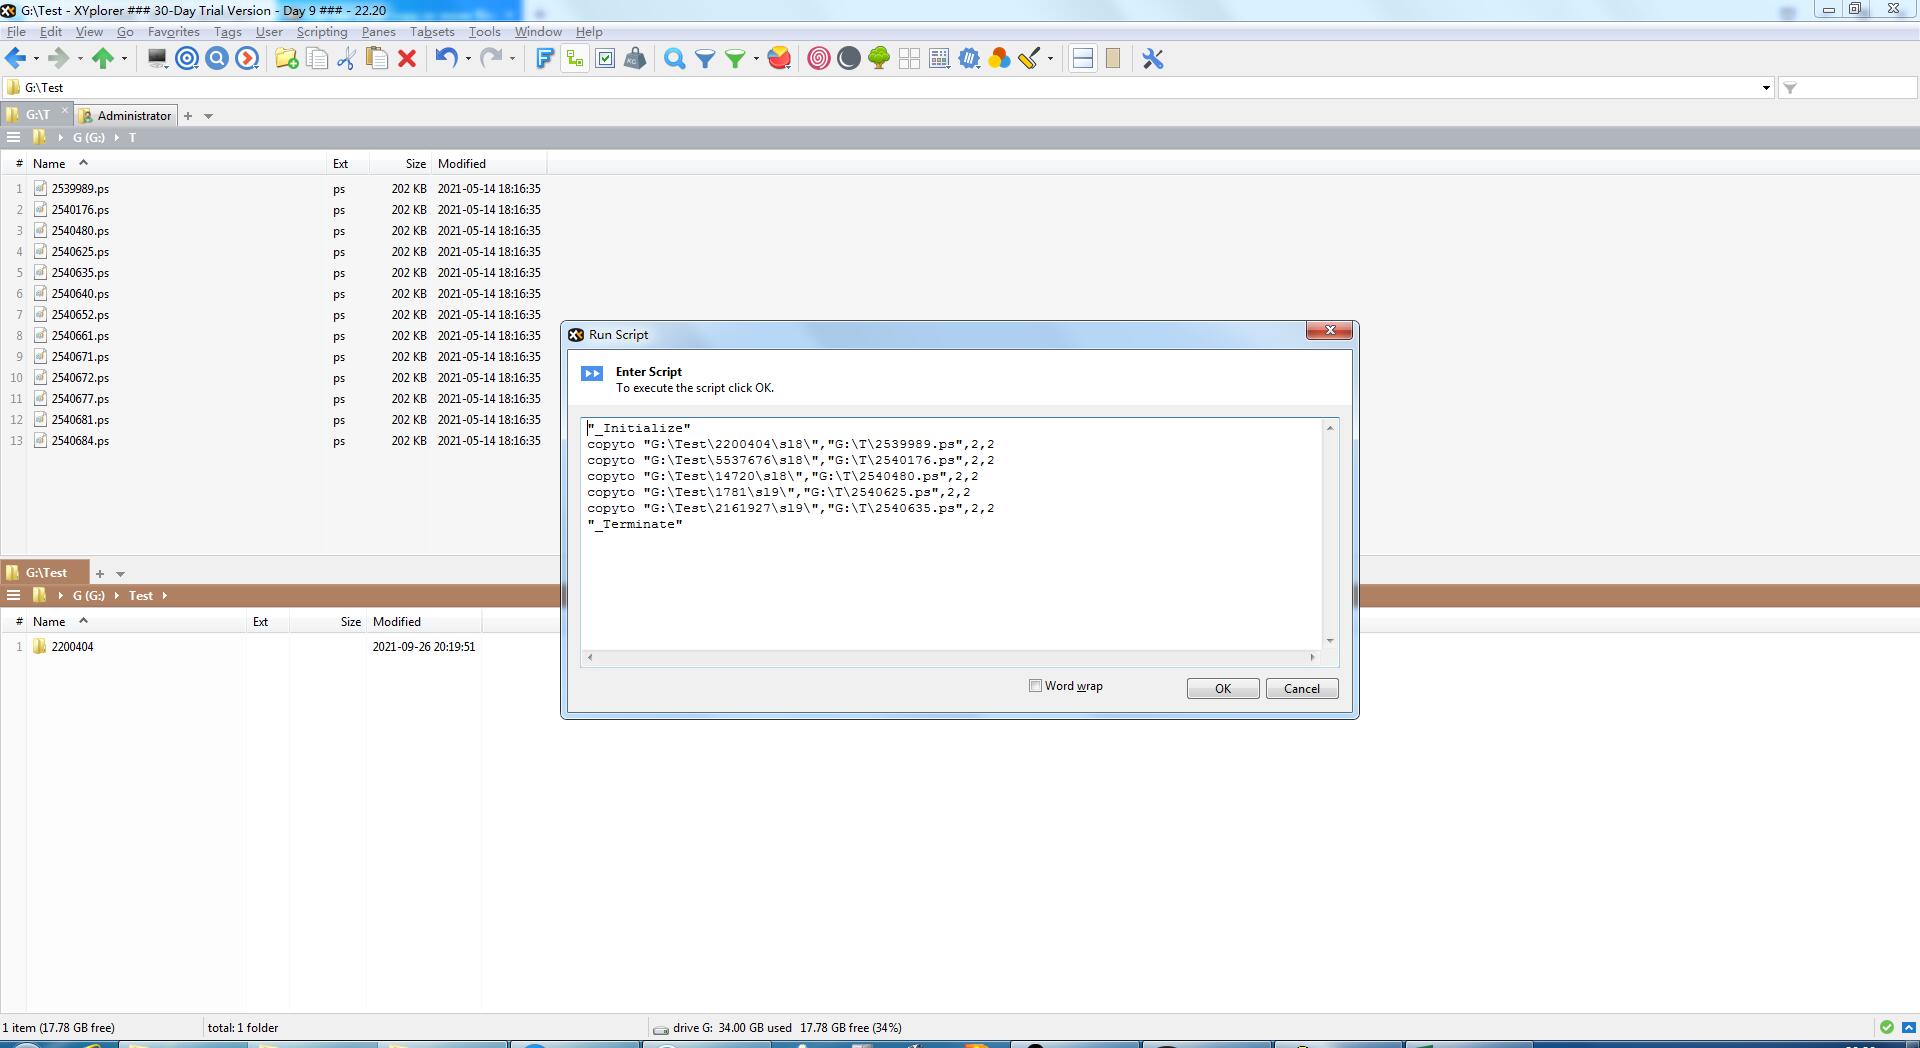Create a new folder from the toolbar

coord(286,59)
